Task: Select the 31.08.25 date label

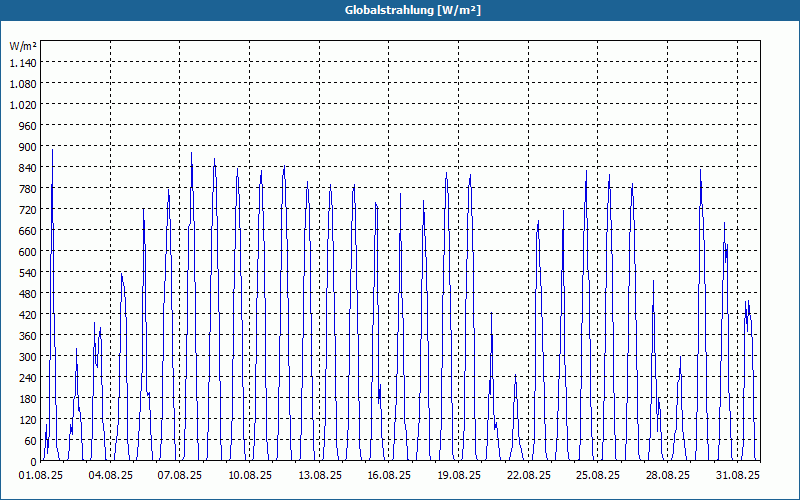Action: [x=738, y=476]
